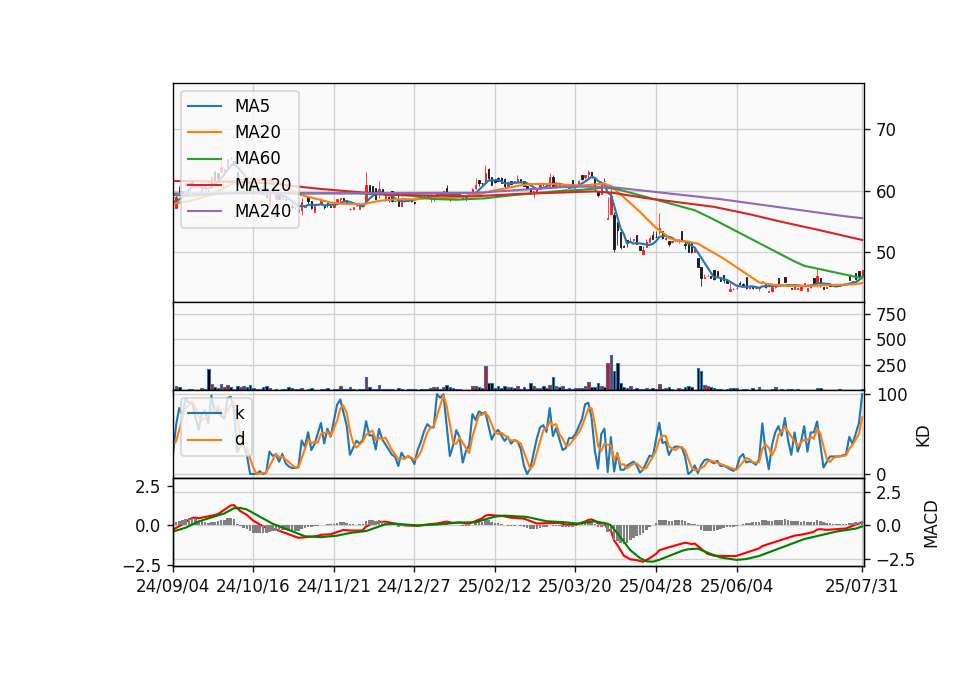Click the 'd' label in KD legend
960x690 pixels.
[239, 439]
